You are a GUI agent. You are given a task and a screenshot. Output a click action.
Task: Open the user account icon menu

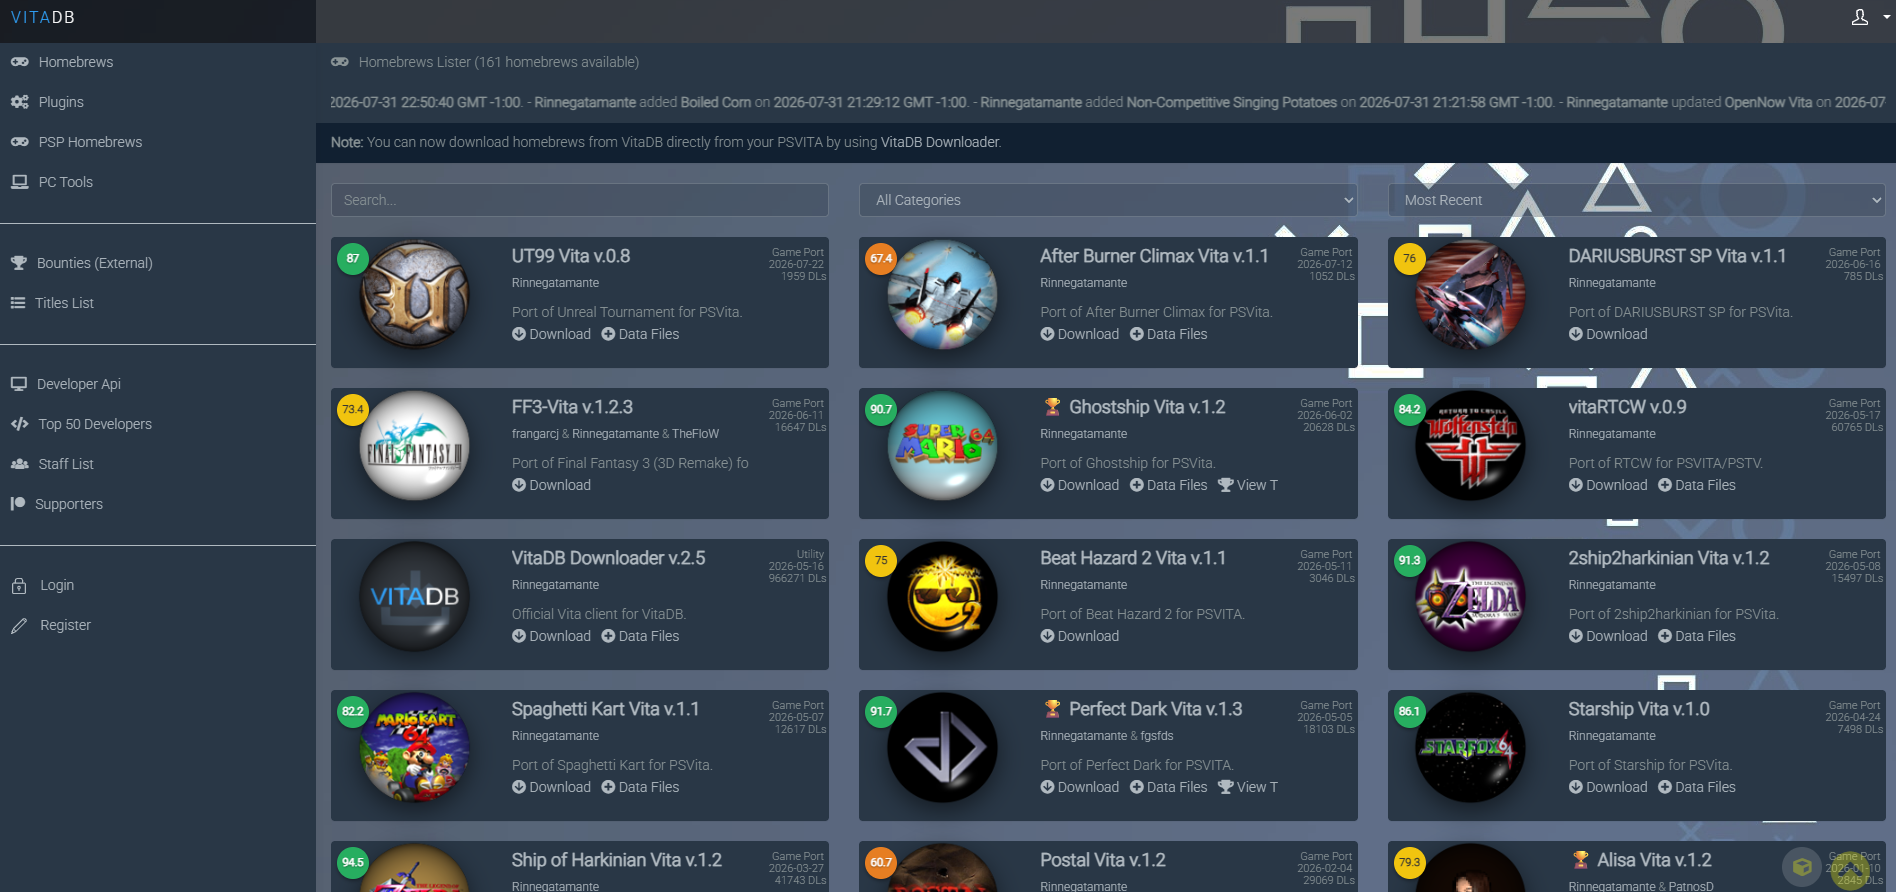point(1860,17)
